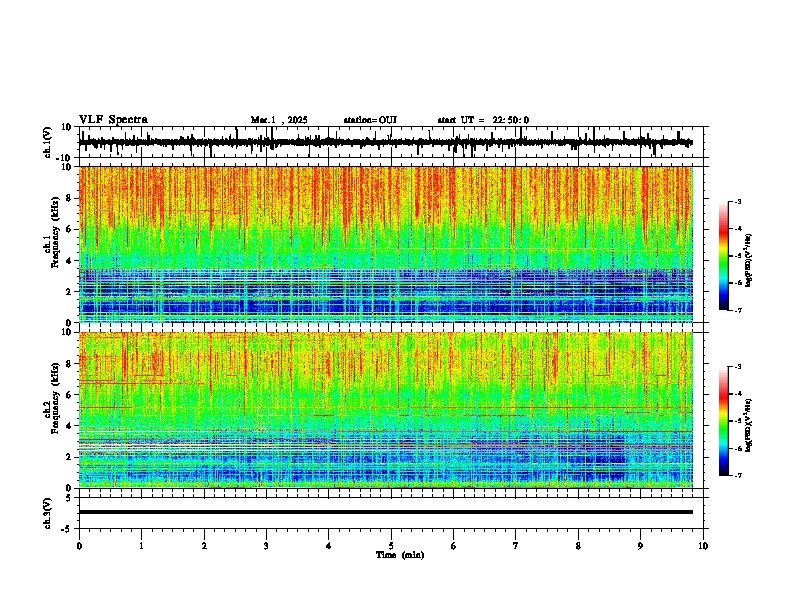Click time axis tick label "0"
The width and height of the screenshot is (792, 612).
coord(79,546)
